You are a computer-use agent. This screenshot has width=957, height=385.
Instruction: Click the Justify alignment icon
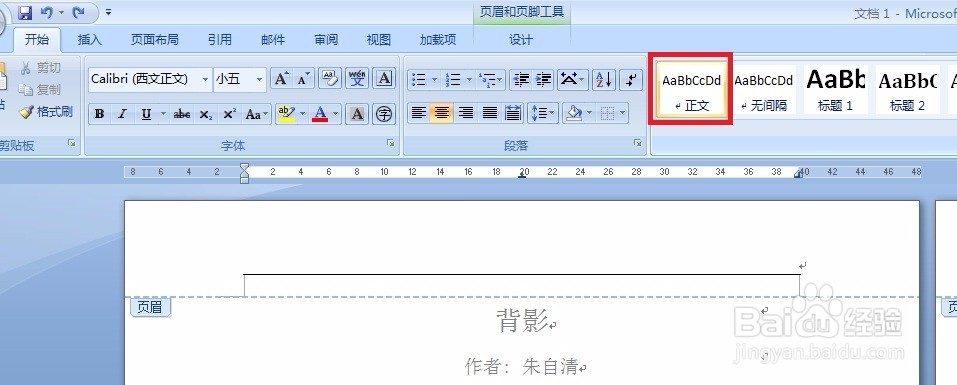point(489,113)
